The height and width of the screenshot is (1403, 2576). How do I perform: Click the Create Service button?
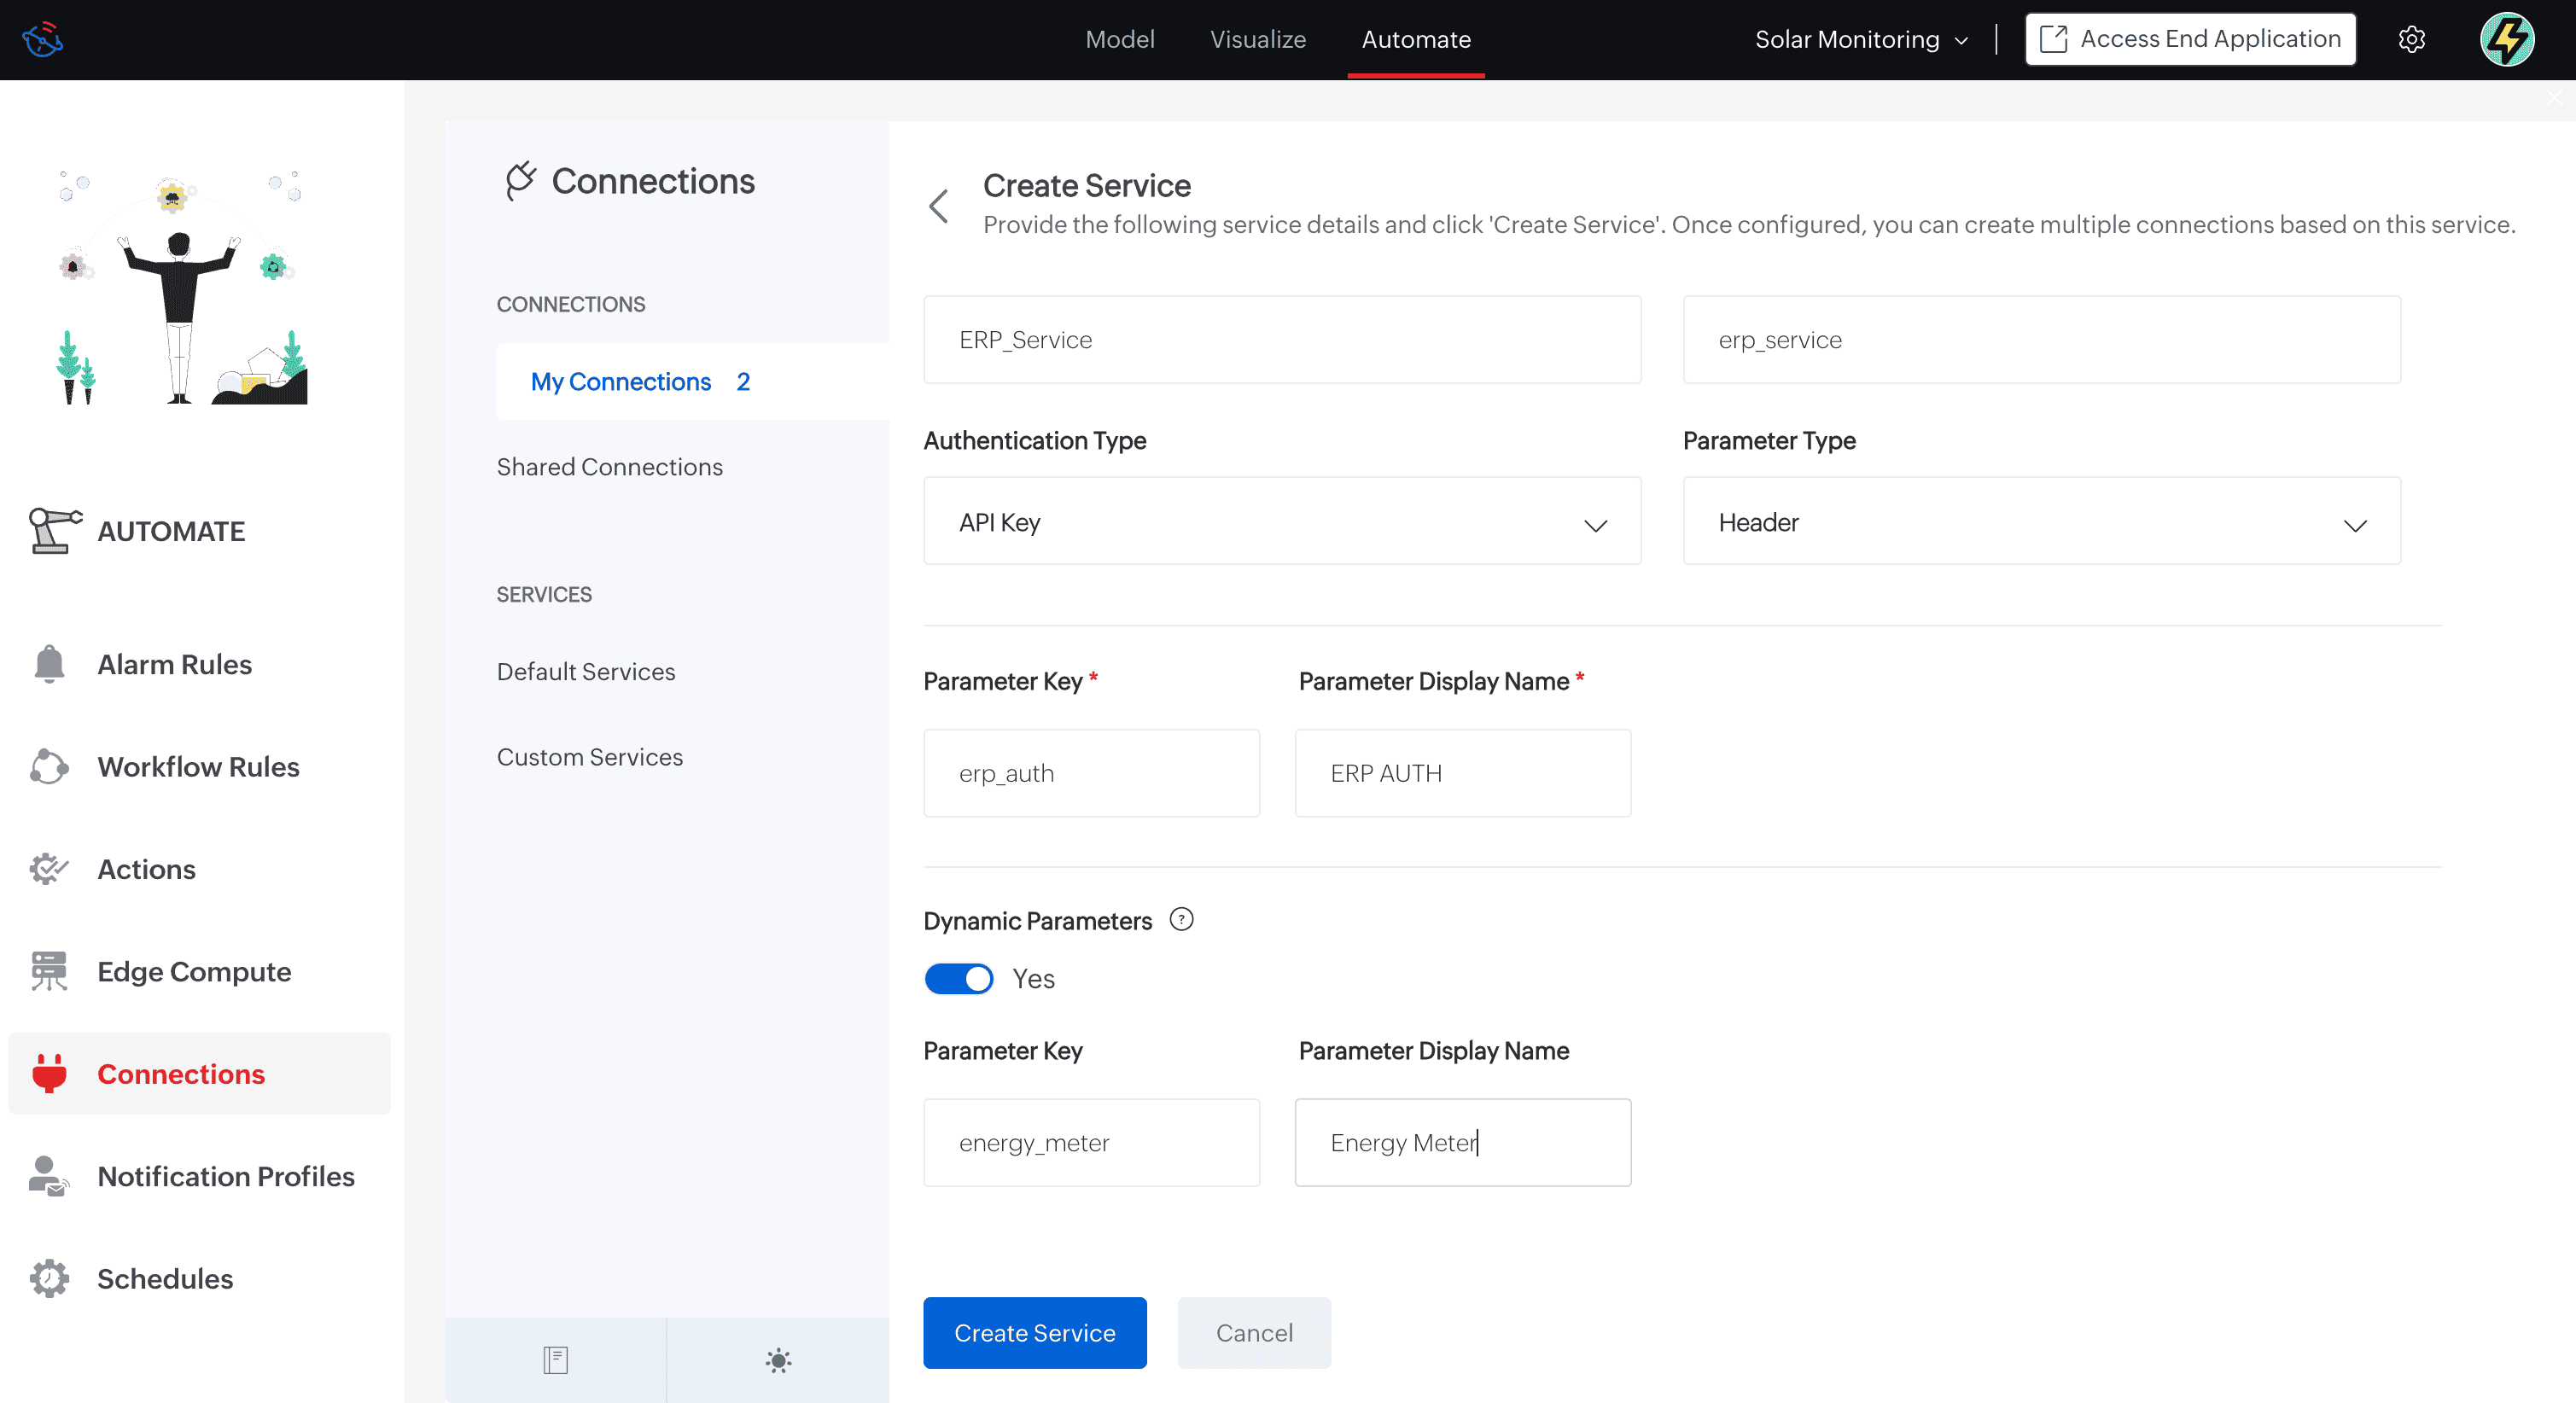point(1034,1332)
